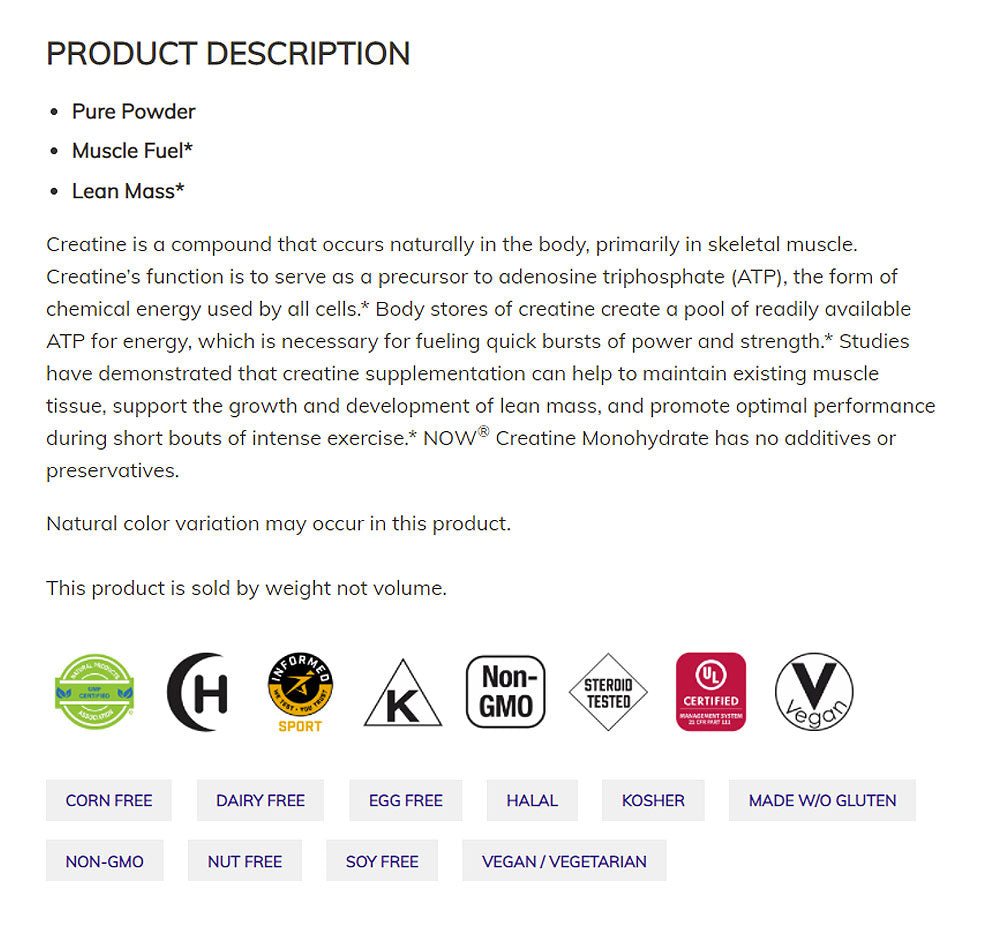Select the EGG FREE tag
1000x927 pixels.
coord(406,800)
